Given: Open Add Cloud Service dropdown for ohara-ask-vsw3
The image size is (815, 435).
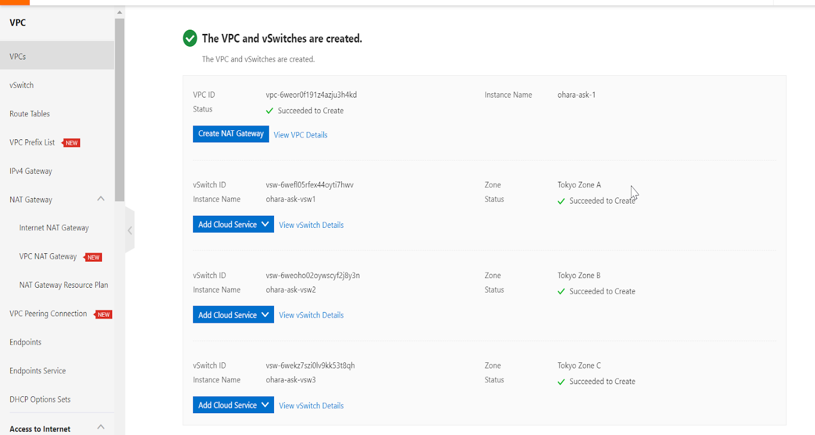Looking at the screenshot, I should click(232, 405).
